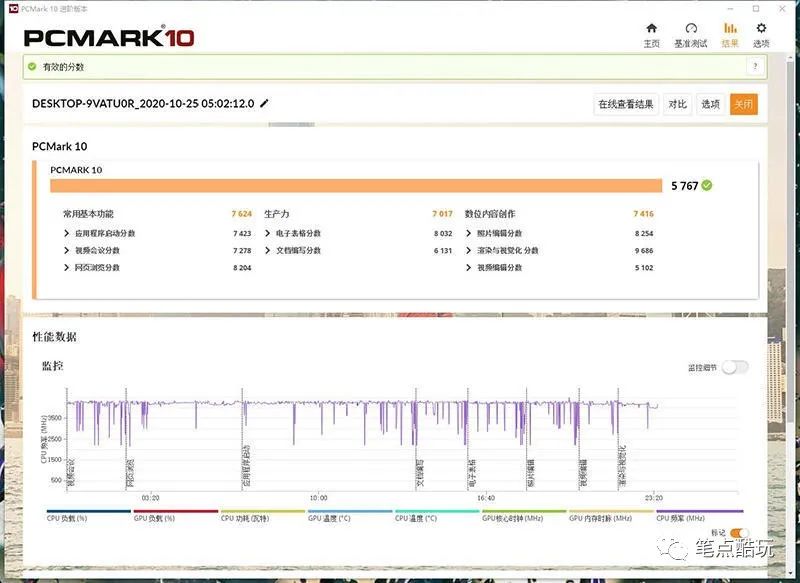Screen dimensions: 800x583
Task: Click the PCMark 10 app icon in title bar
Action: pos(14,9)
